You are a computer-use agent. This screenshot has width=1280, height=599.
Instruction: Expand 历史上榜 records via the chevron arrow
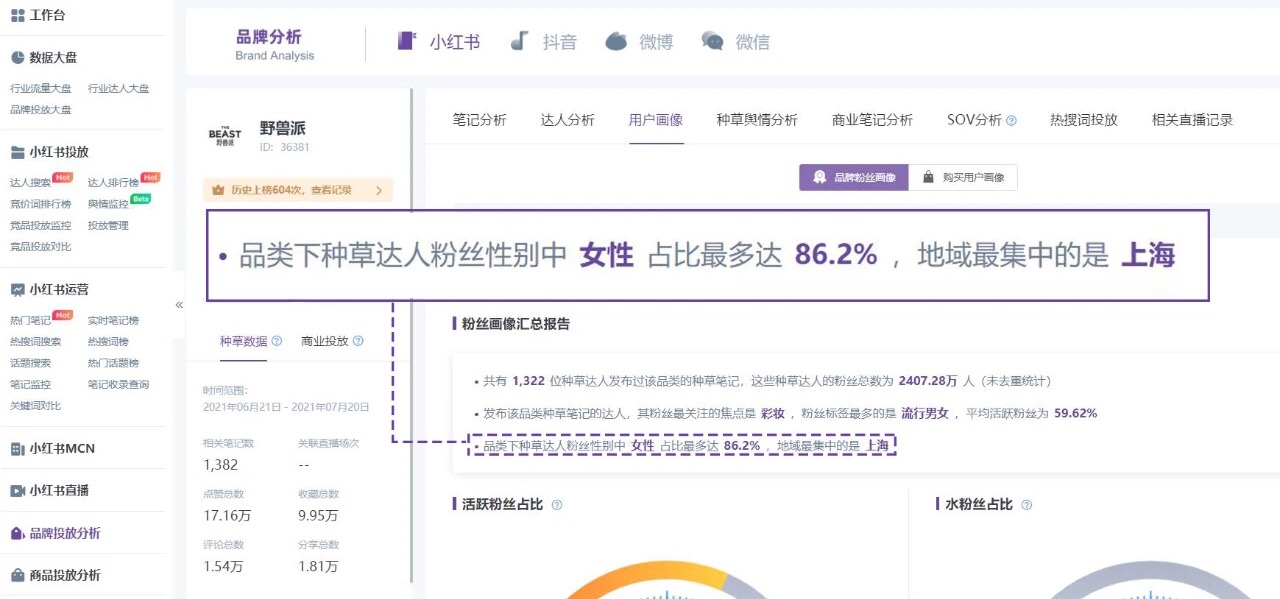tap(379, 190)
